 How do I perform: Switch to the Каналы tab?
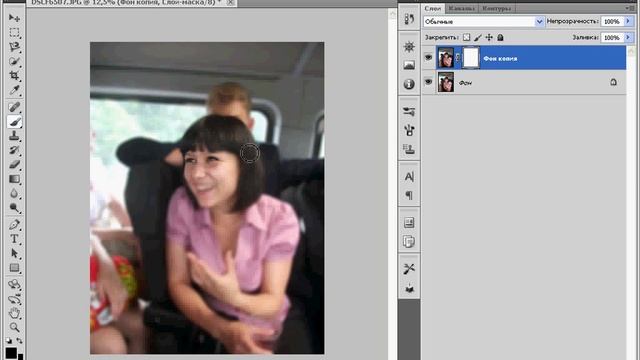click(x=461, y=8)
